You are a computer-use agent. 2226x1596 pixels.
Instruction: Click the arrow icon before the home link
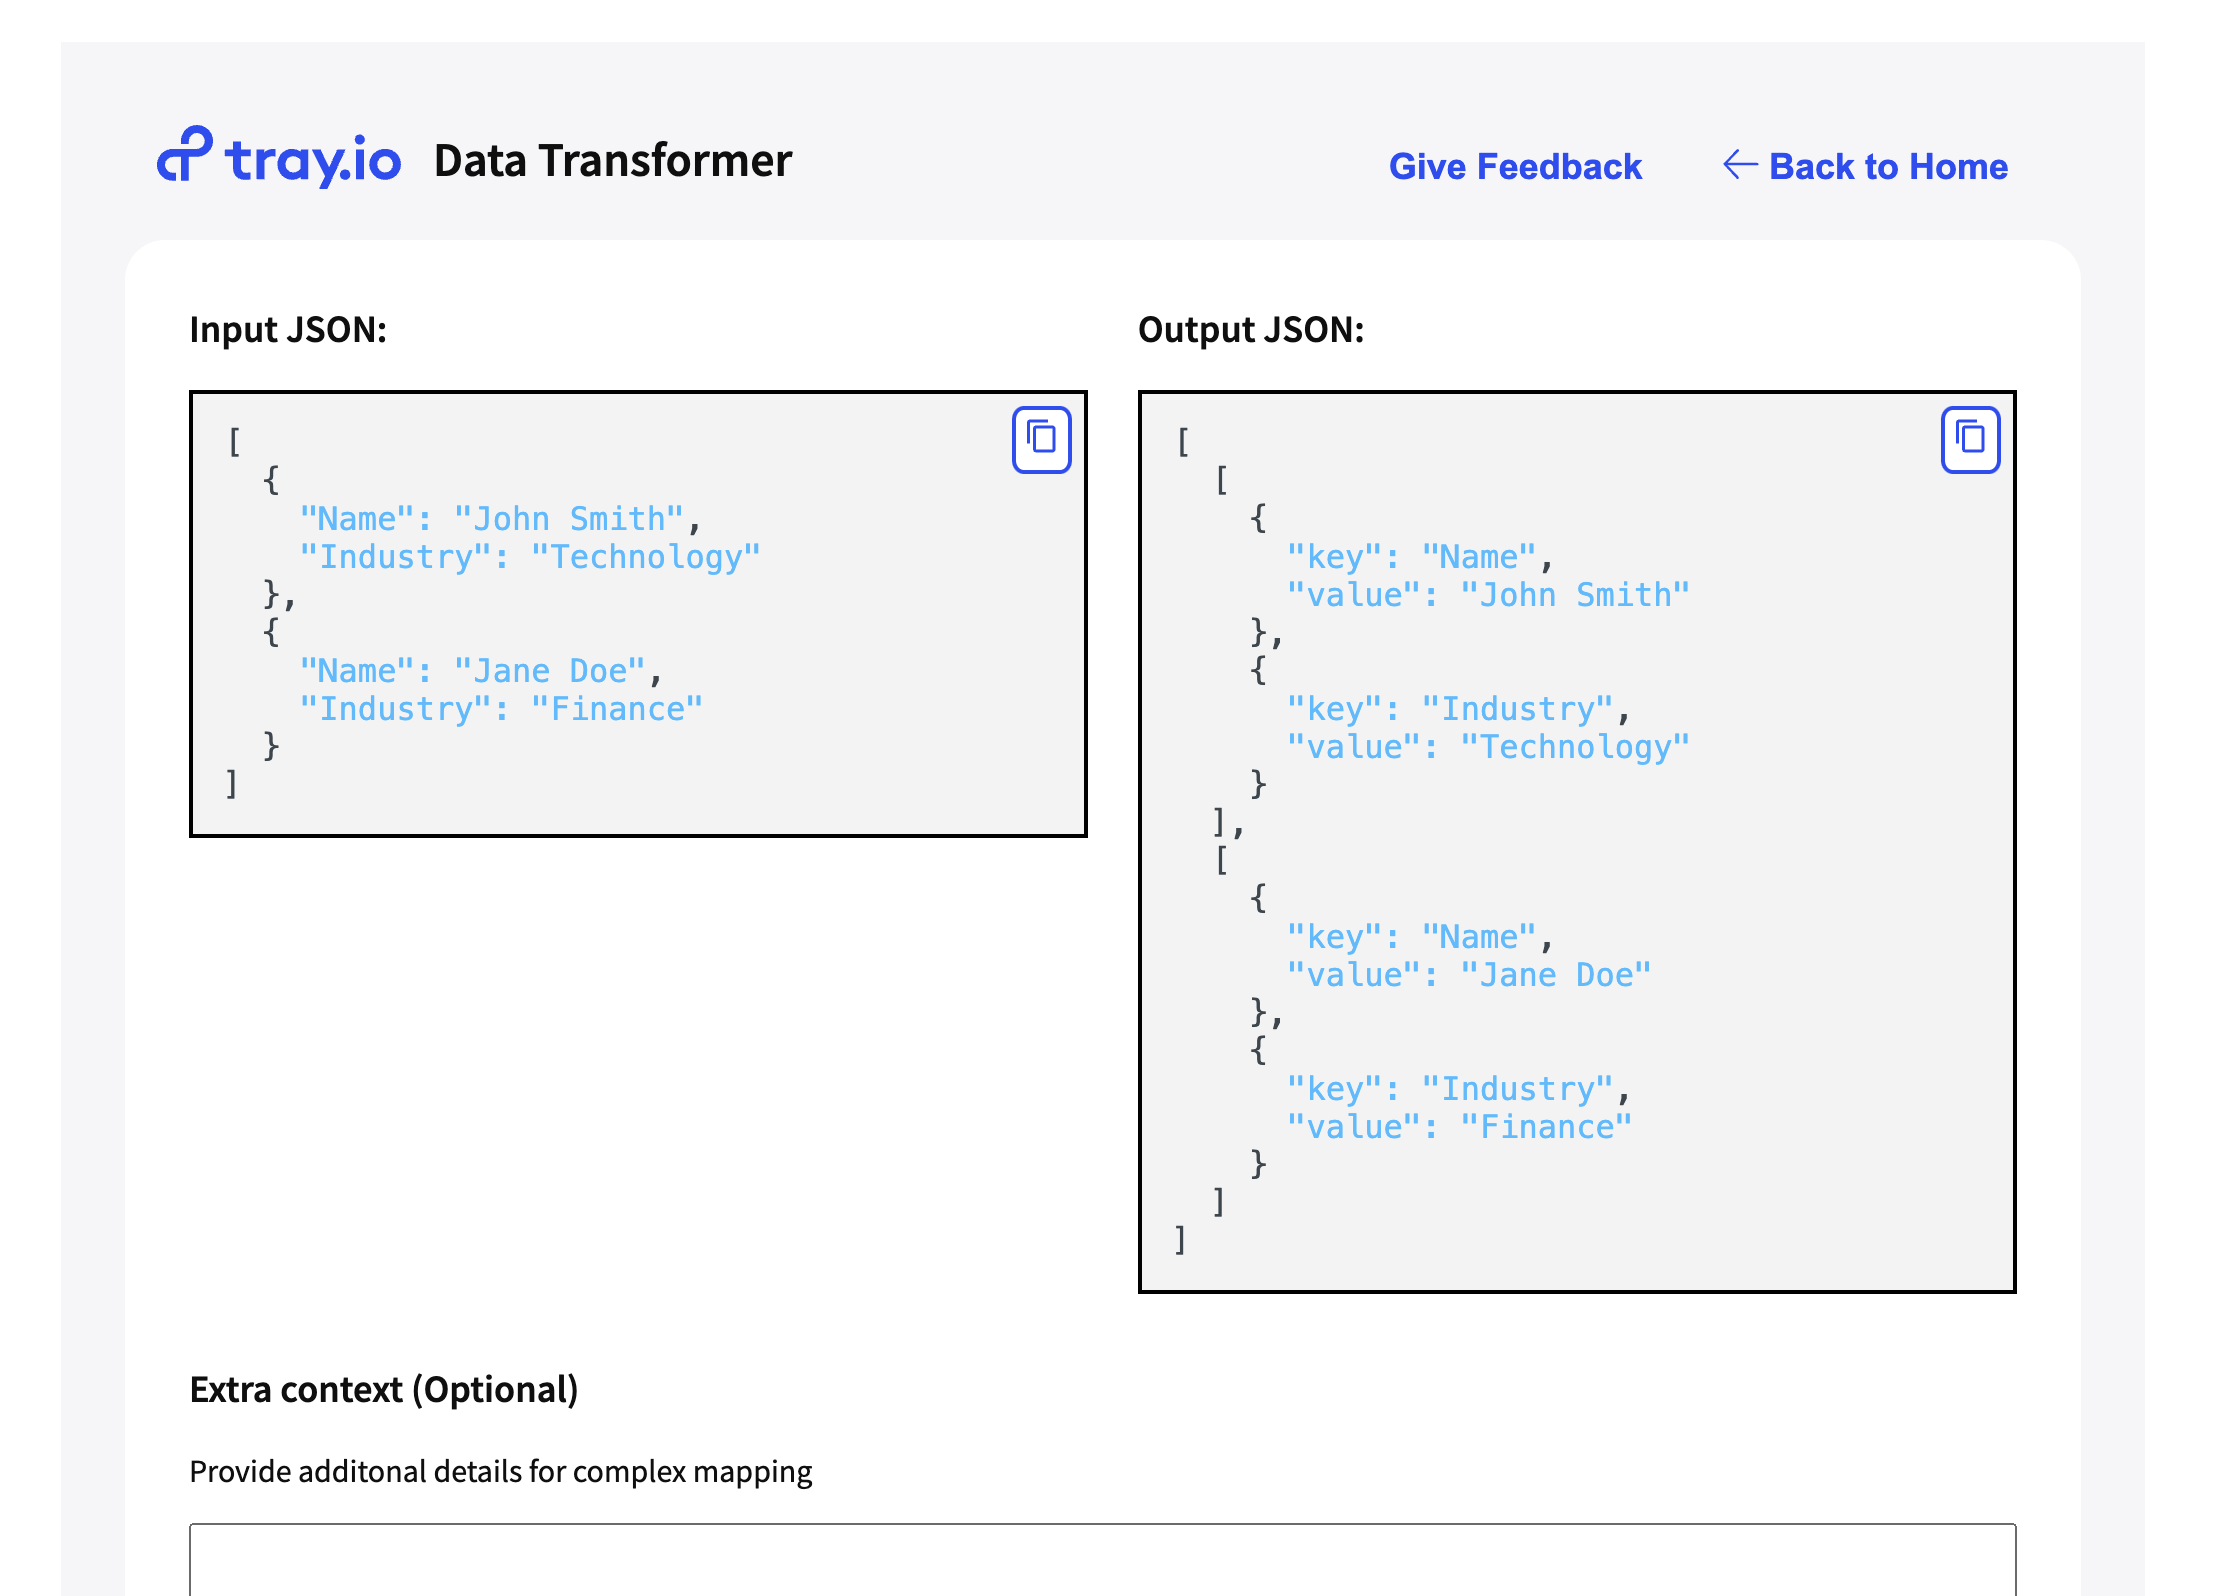coord(1740,165)
